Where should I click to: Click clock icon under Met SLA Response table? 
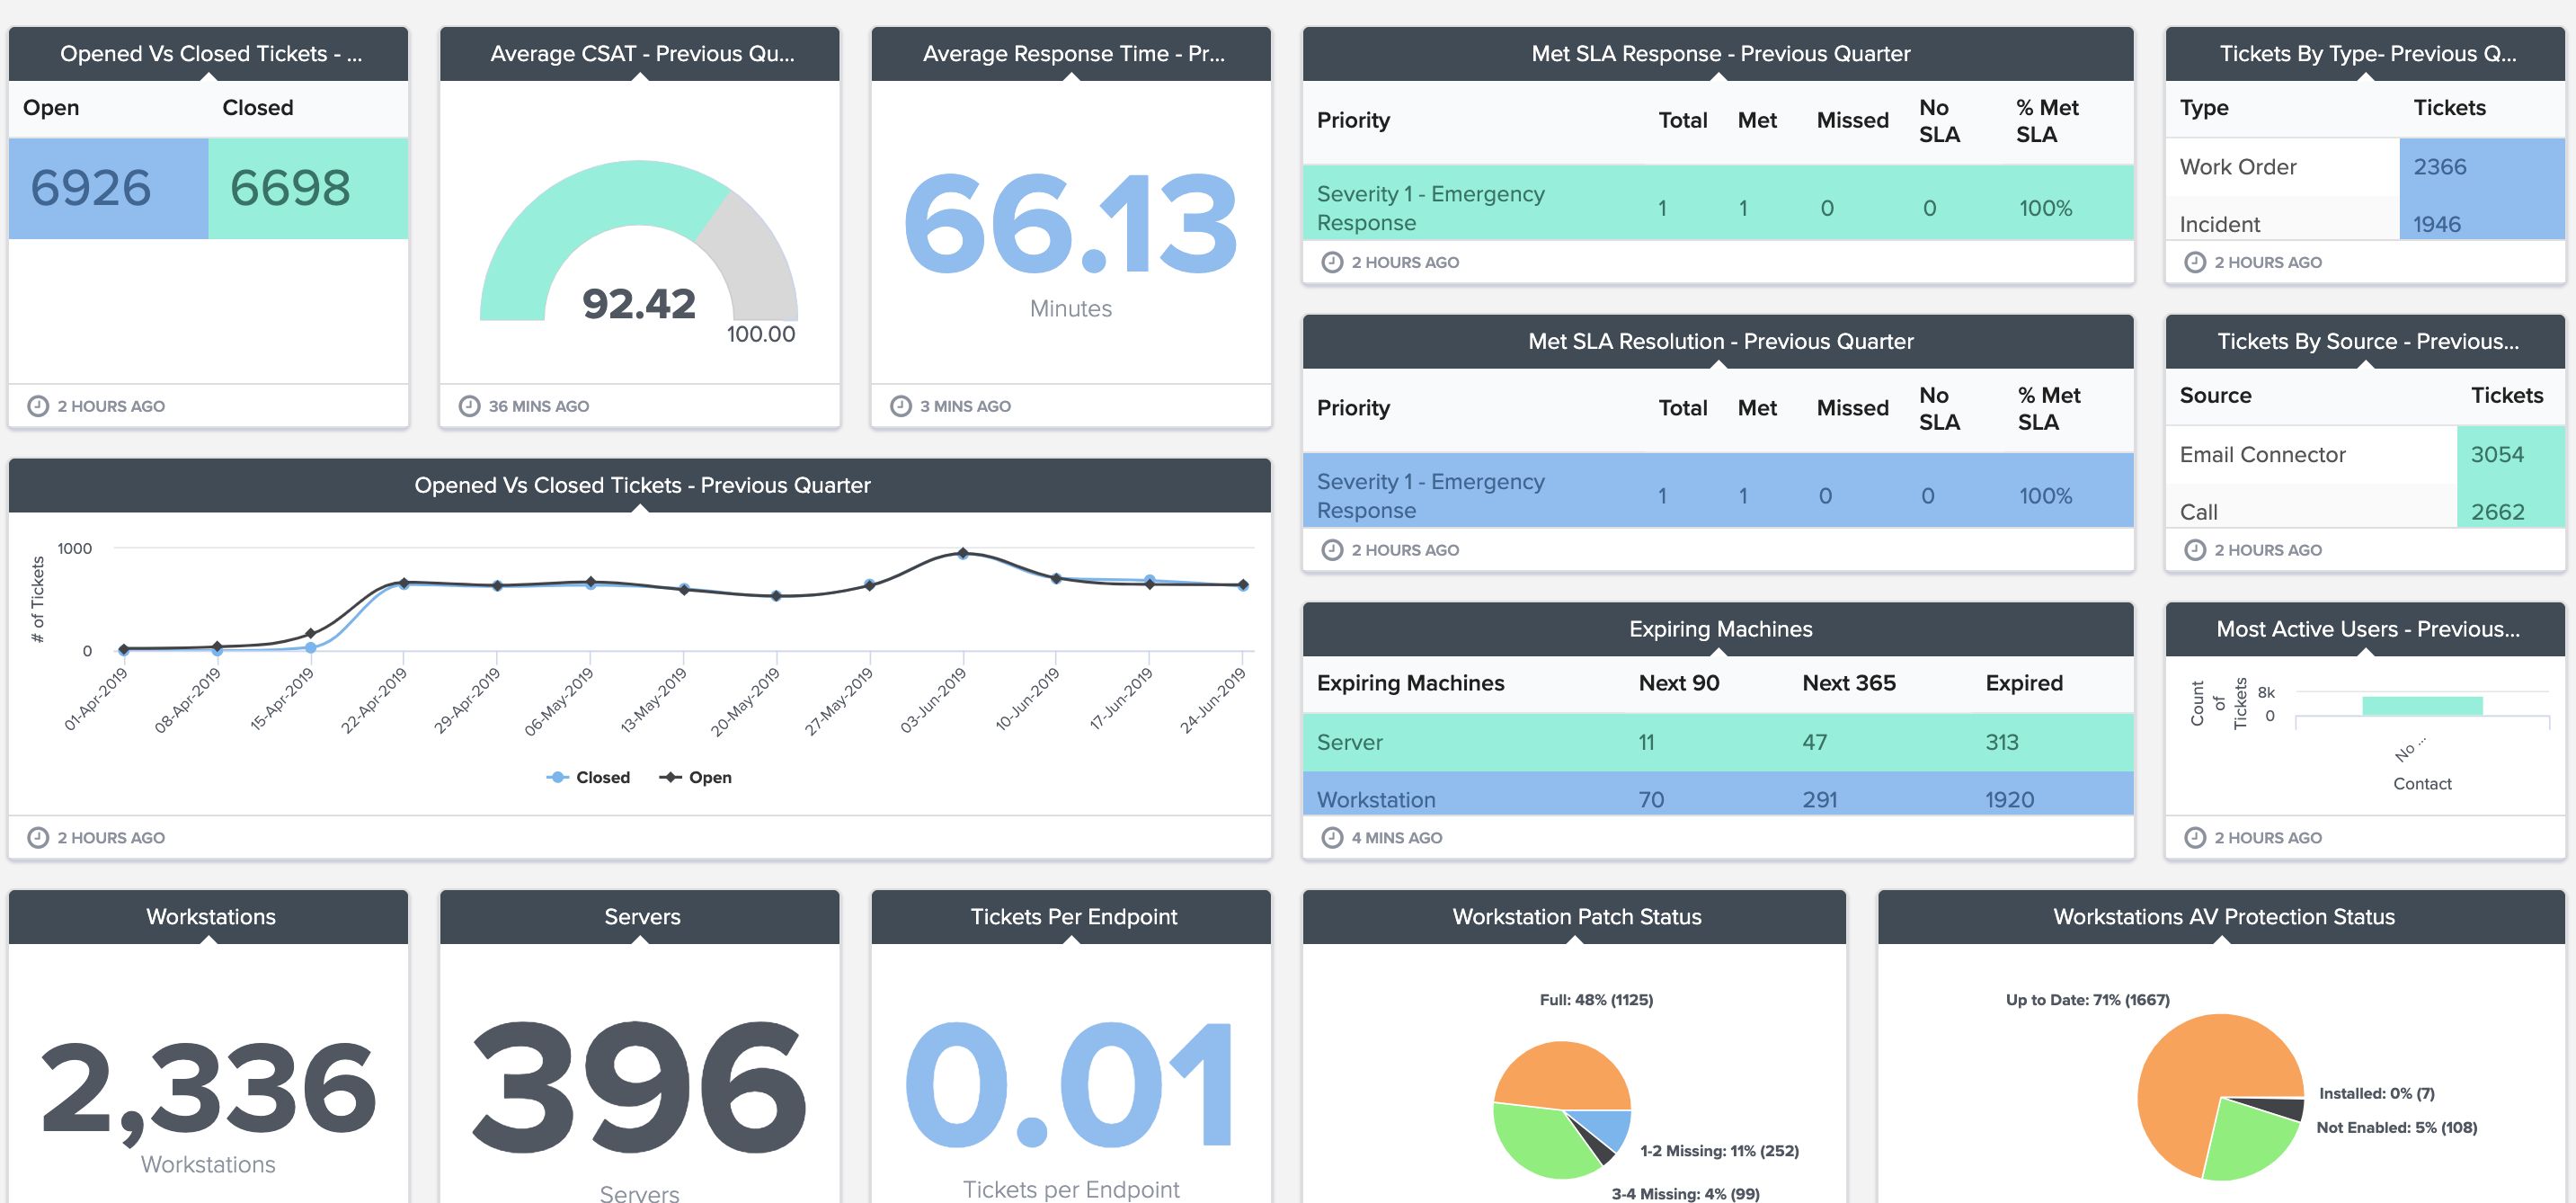click(x=1332, y=262)
